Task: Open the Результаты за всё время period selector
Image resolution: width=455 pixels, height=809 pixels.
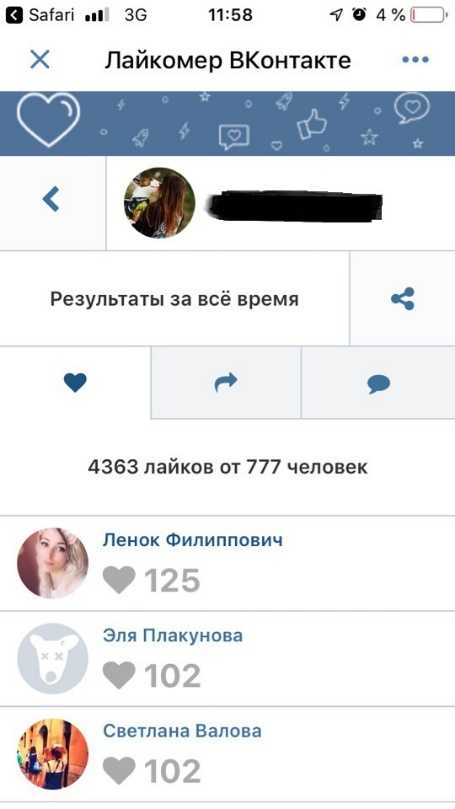Action: (174, 299)
